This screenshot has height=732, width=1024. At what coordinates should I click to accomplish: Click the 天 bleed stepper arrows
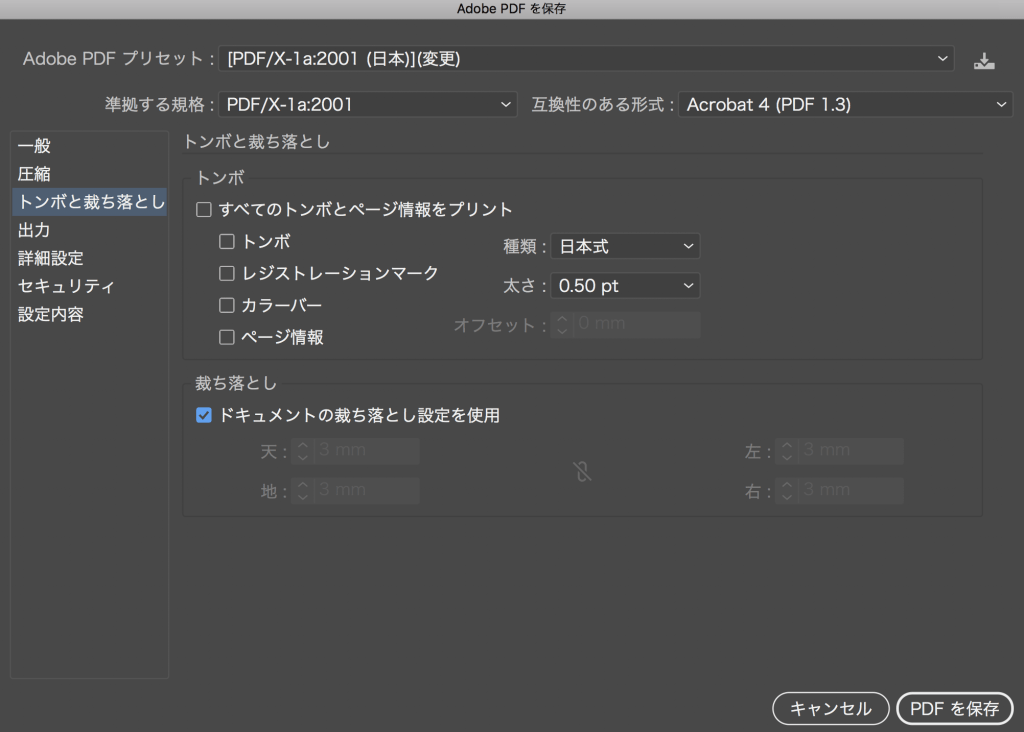tap(302, 451)
